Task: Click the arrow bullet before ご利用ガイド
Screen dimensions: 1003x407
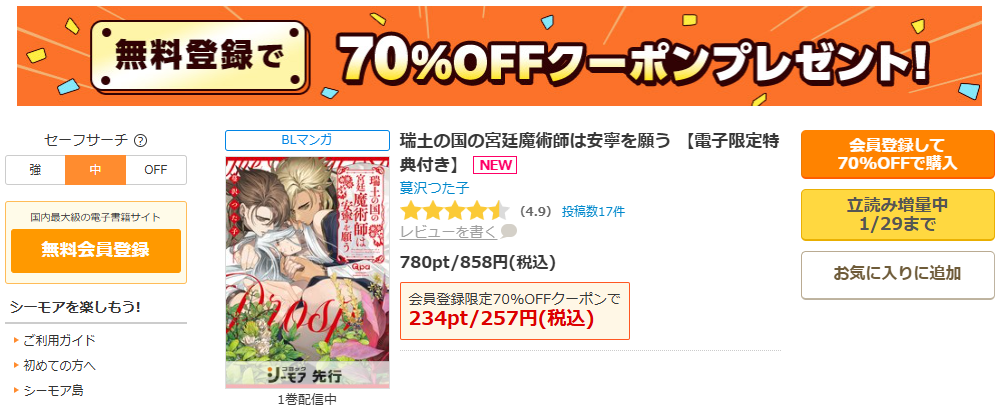Action: coord(16,340)
